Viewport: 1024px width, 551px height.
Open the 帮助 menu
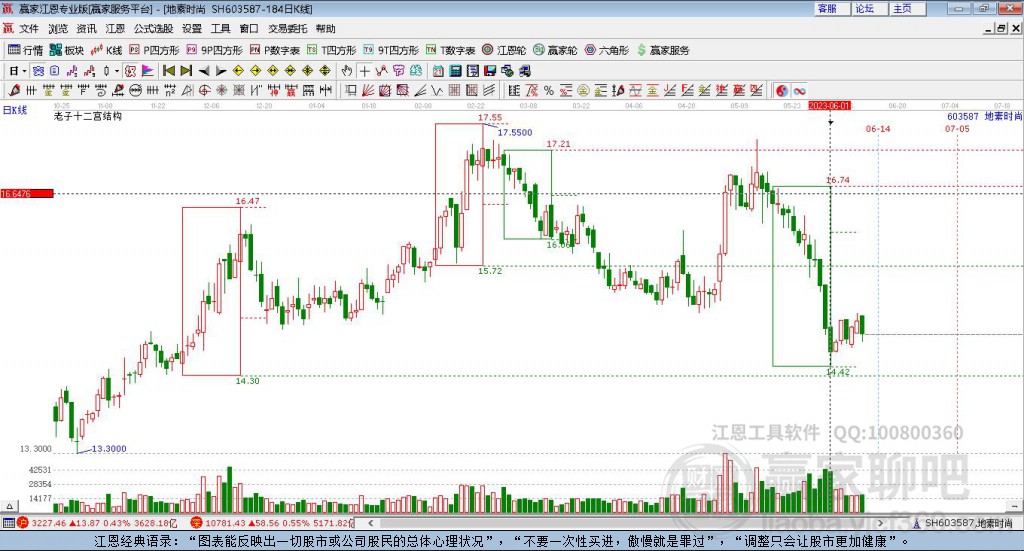(x=325, y=28)
